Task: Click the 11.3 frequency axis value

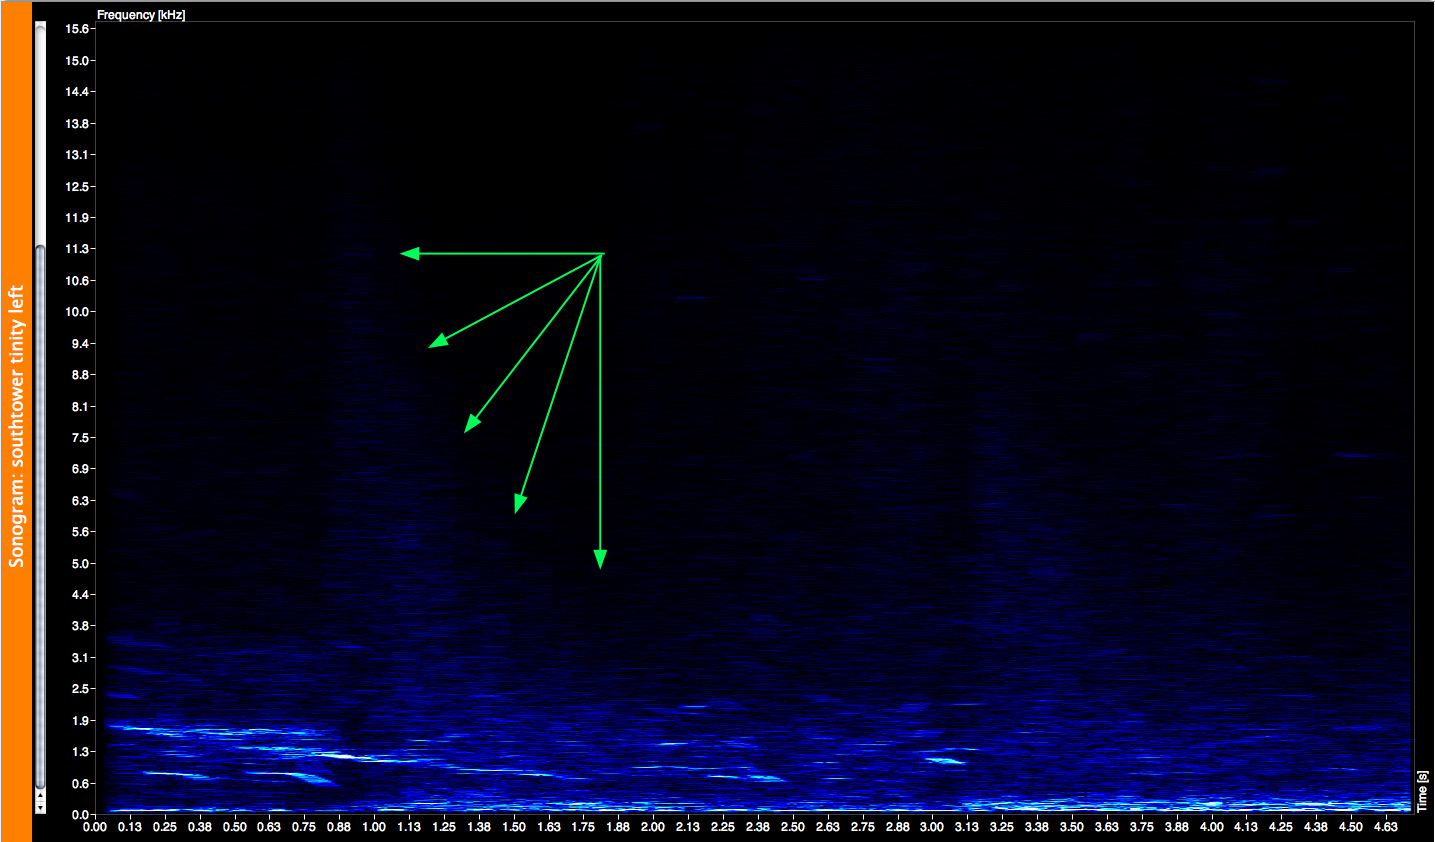Action: point(77,249)
